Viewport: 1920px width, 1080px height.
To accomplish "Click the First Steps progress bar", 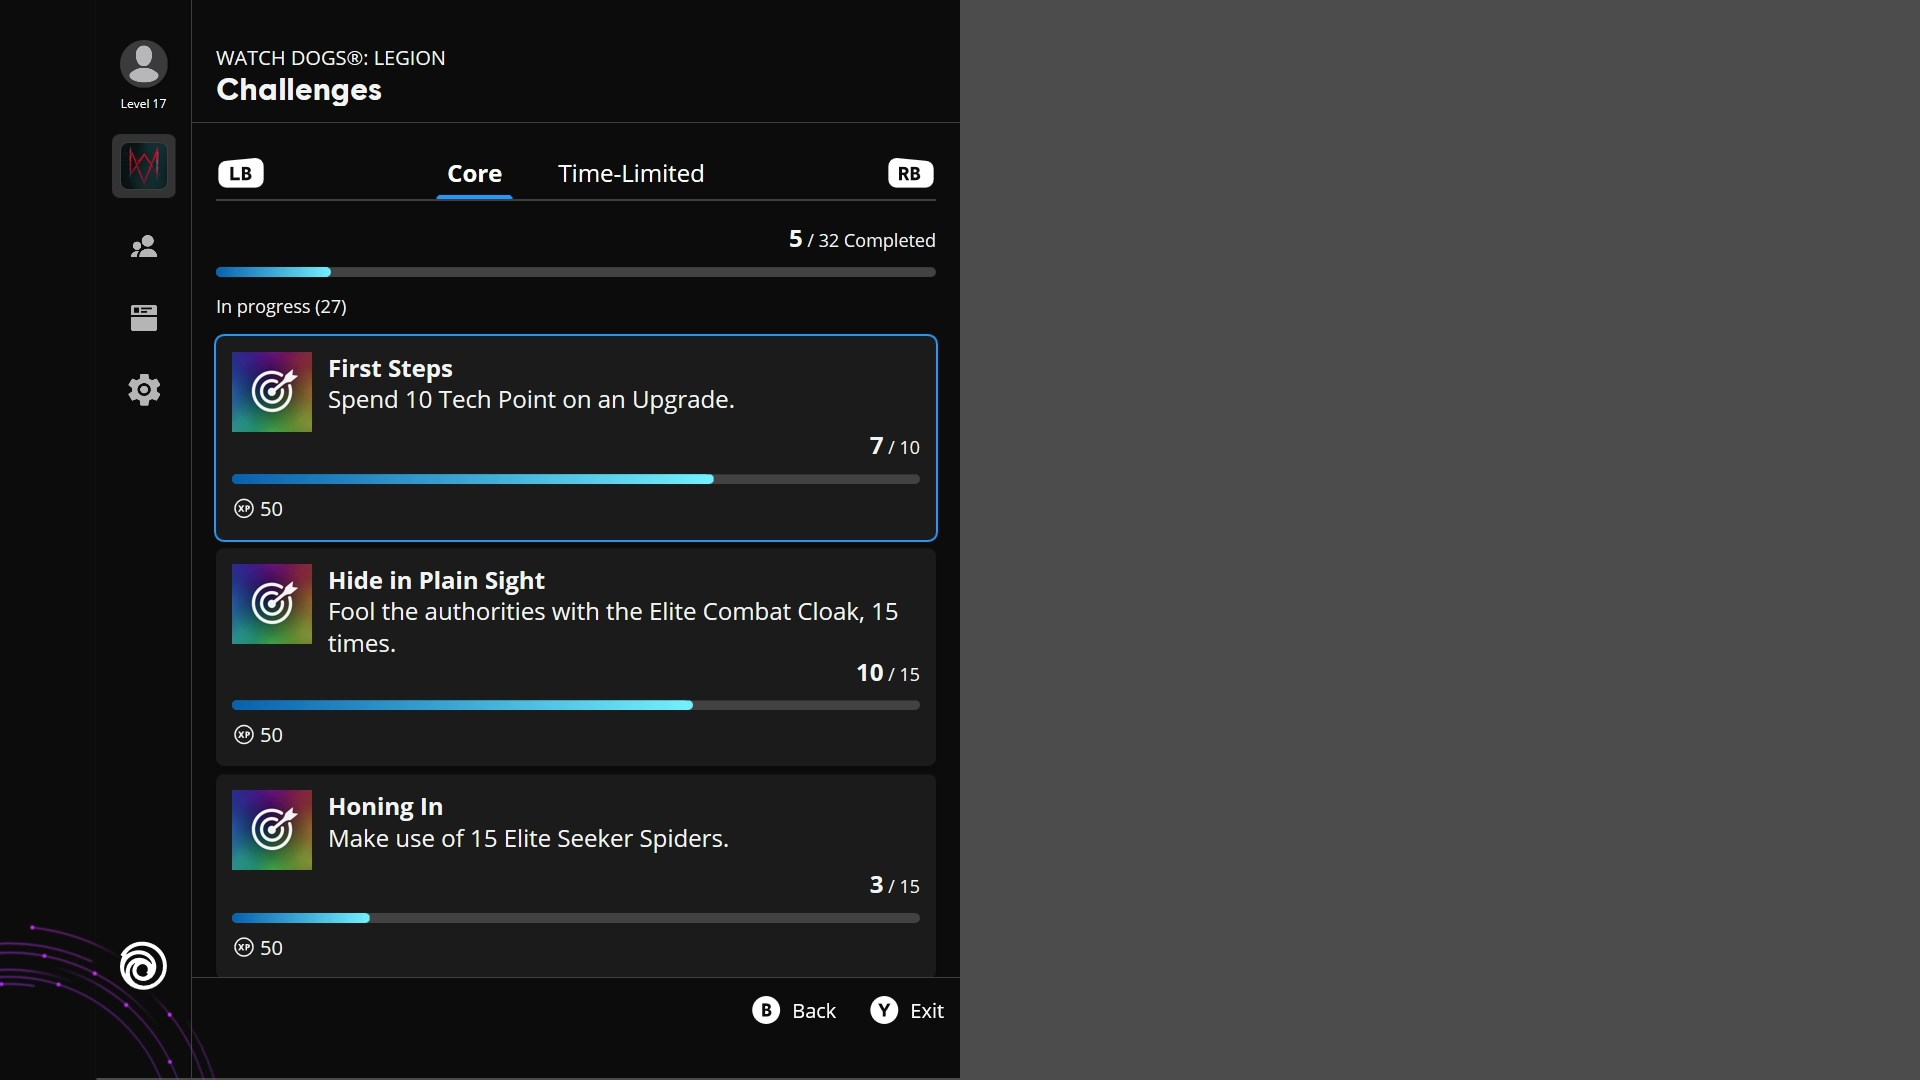I will (x=575, y=479).
